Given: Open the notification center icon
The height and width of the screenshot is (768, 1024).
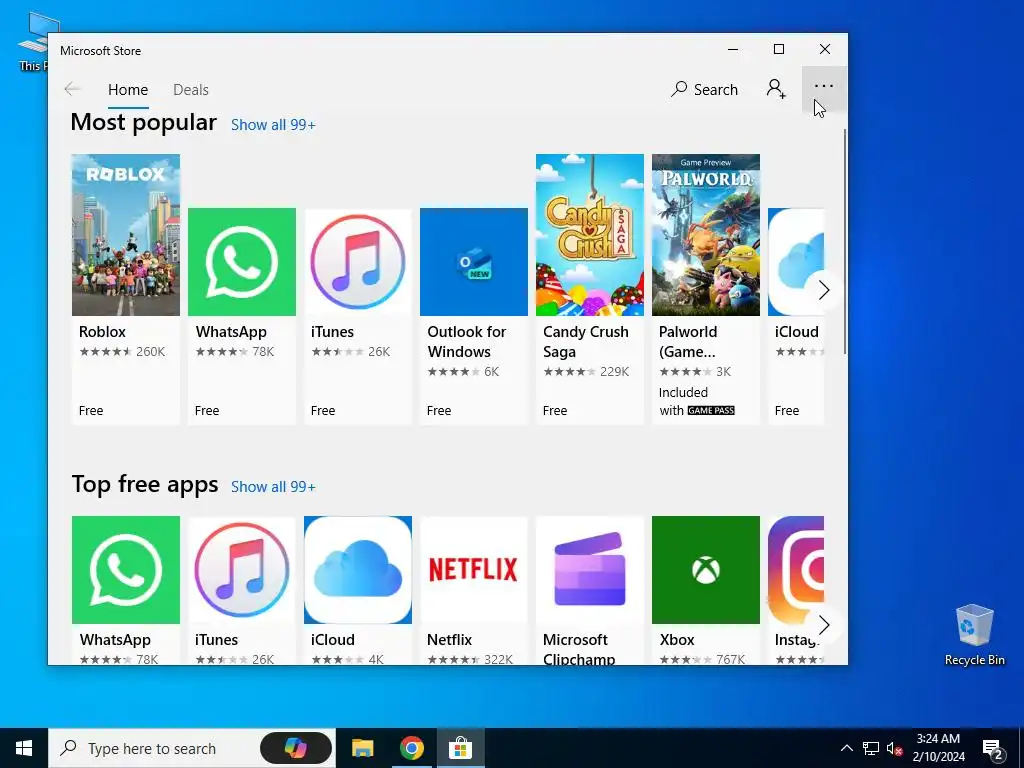Looking at the screenshot, I should (x=993, y=748).
